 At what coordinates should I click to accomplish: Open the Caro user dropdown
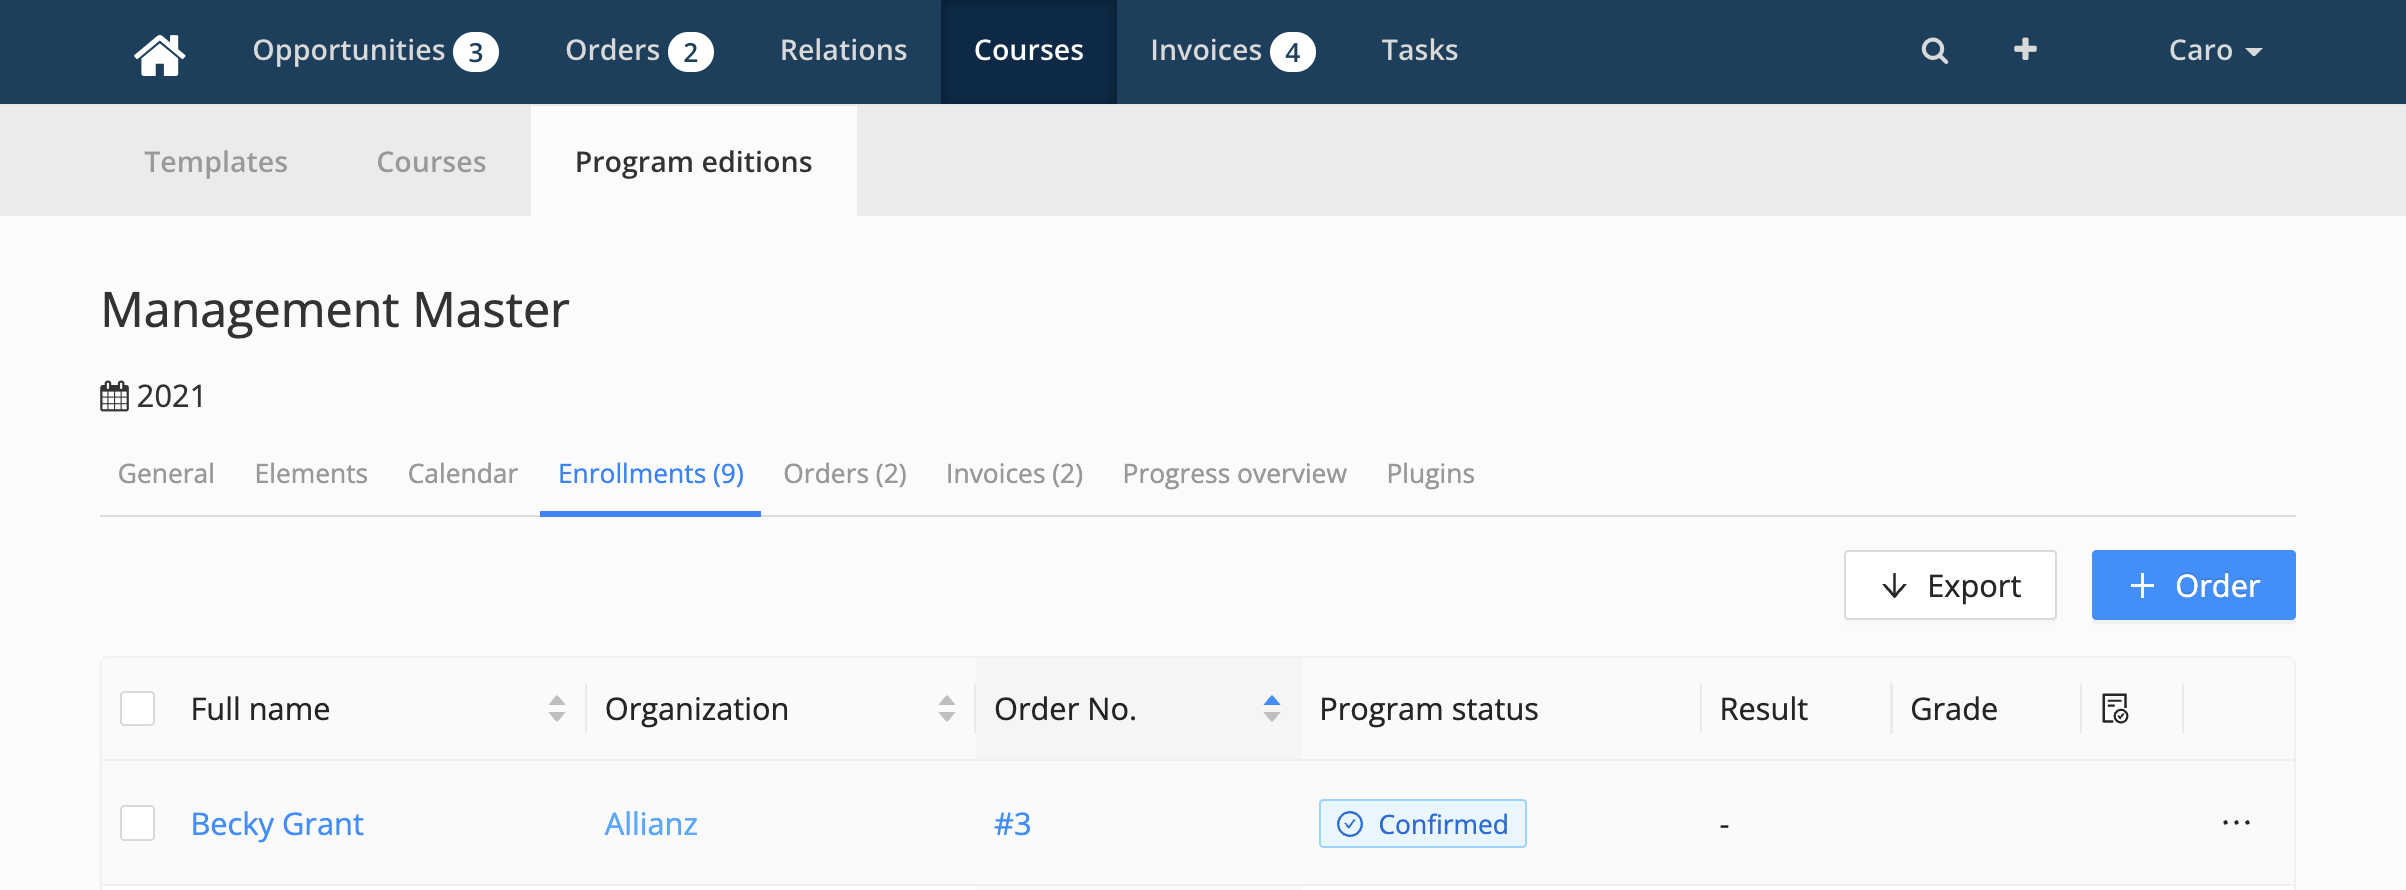click(x=2215, y=50)
